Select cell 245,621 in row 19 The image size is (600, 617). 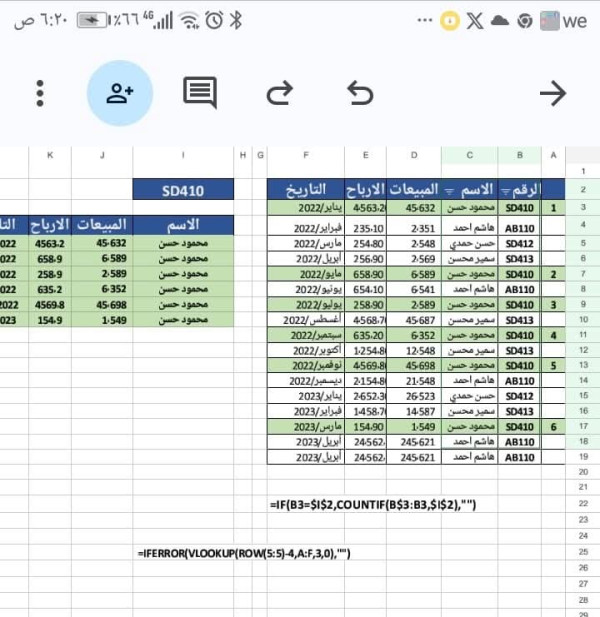click(414, 458)
